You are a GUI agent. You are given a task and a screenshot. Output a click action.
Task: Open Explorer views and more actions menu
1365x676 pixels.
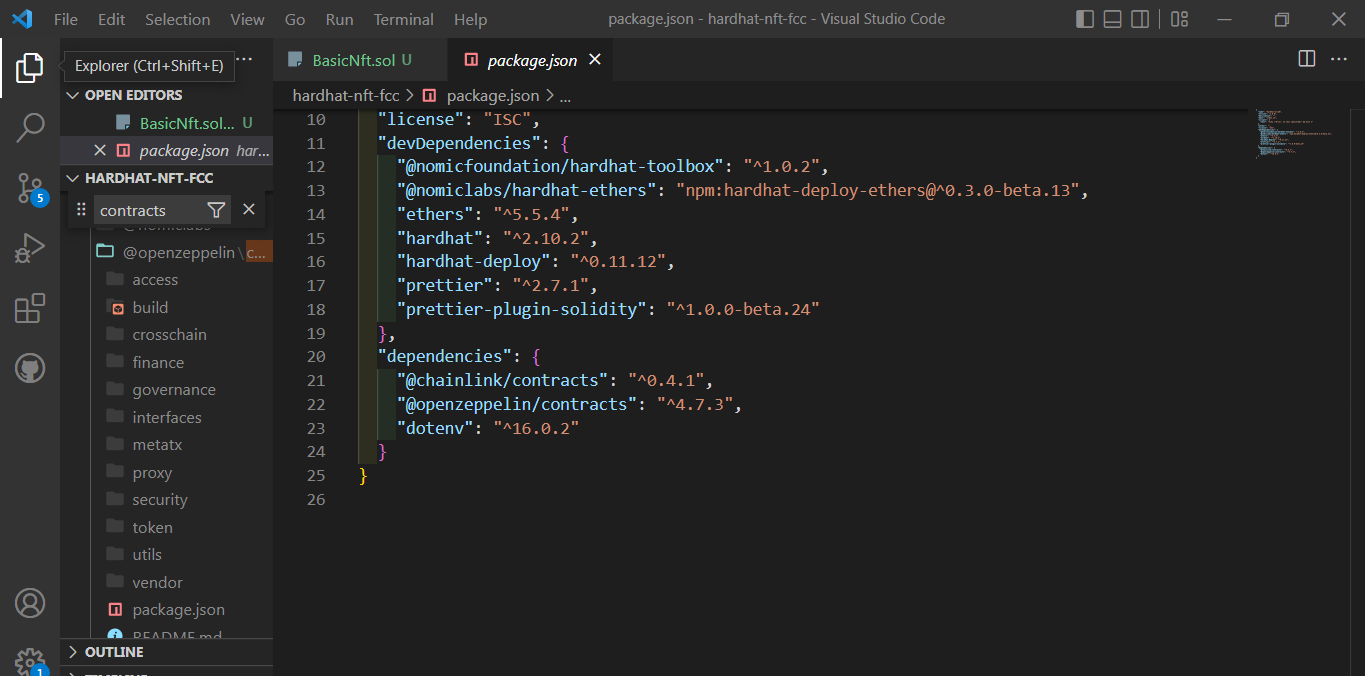pos(245,59)
